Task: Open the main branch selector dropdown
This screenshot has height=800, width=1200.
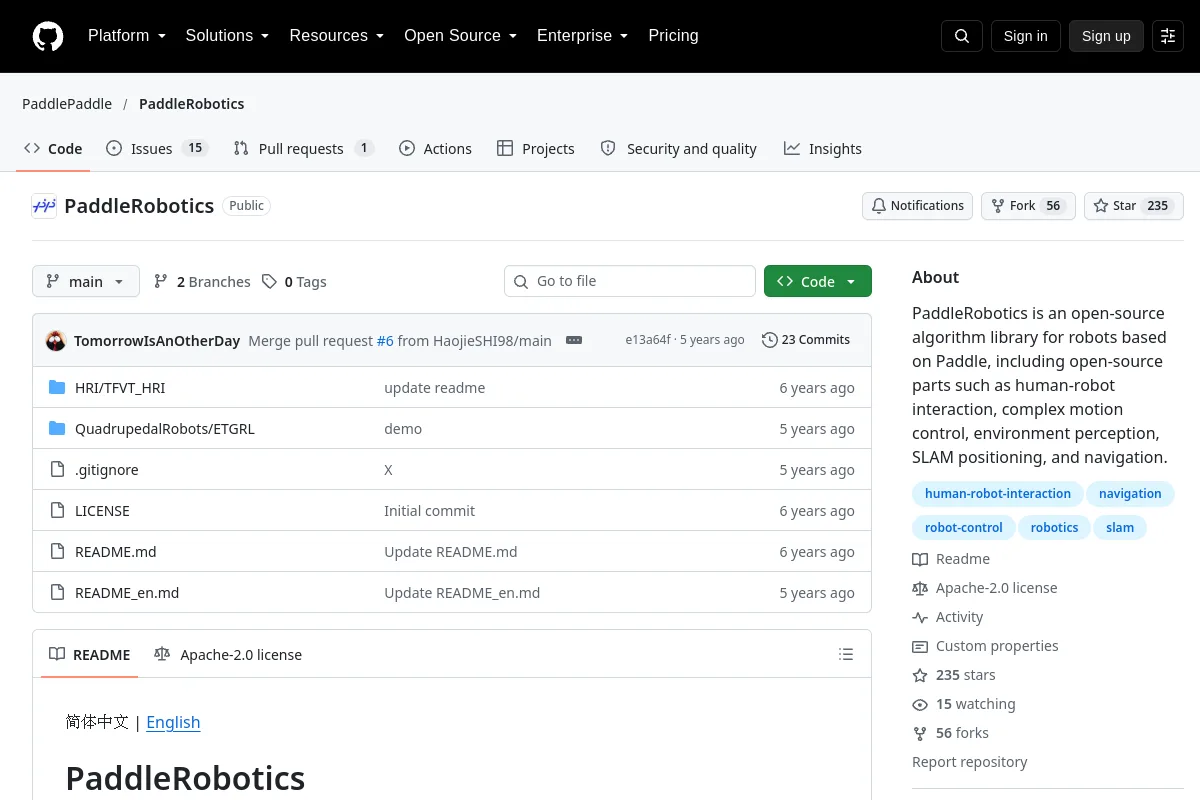Action: point(86,282)
